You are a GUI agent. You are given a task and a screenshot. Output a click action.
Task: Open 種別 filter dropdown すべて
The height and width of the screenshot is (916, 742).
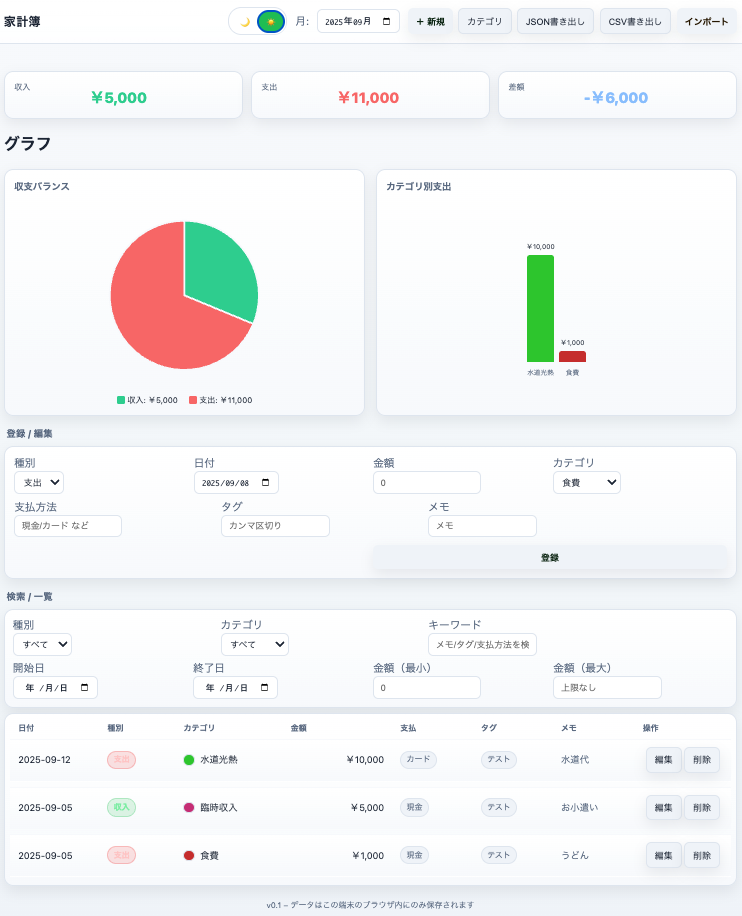pyautogui.click(x=43, y=644)
